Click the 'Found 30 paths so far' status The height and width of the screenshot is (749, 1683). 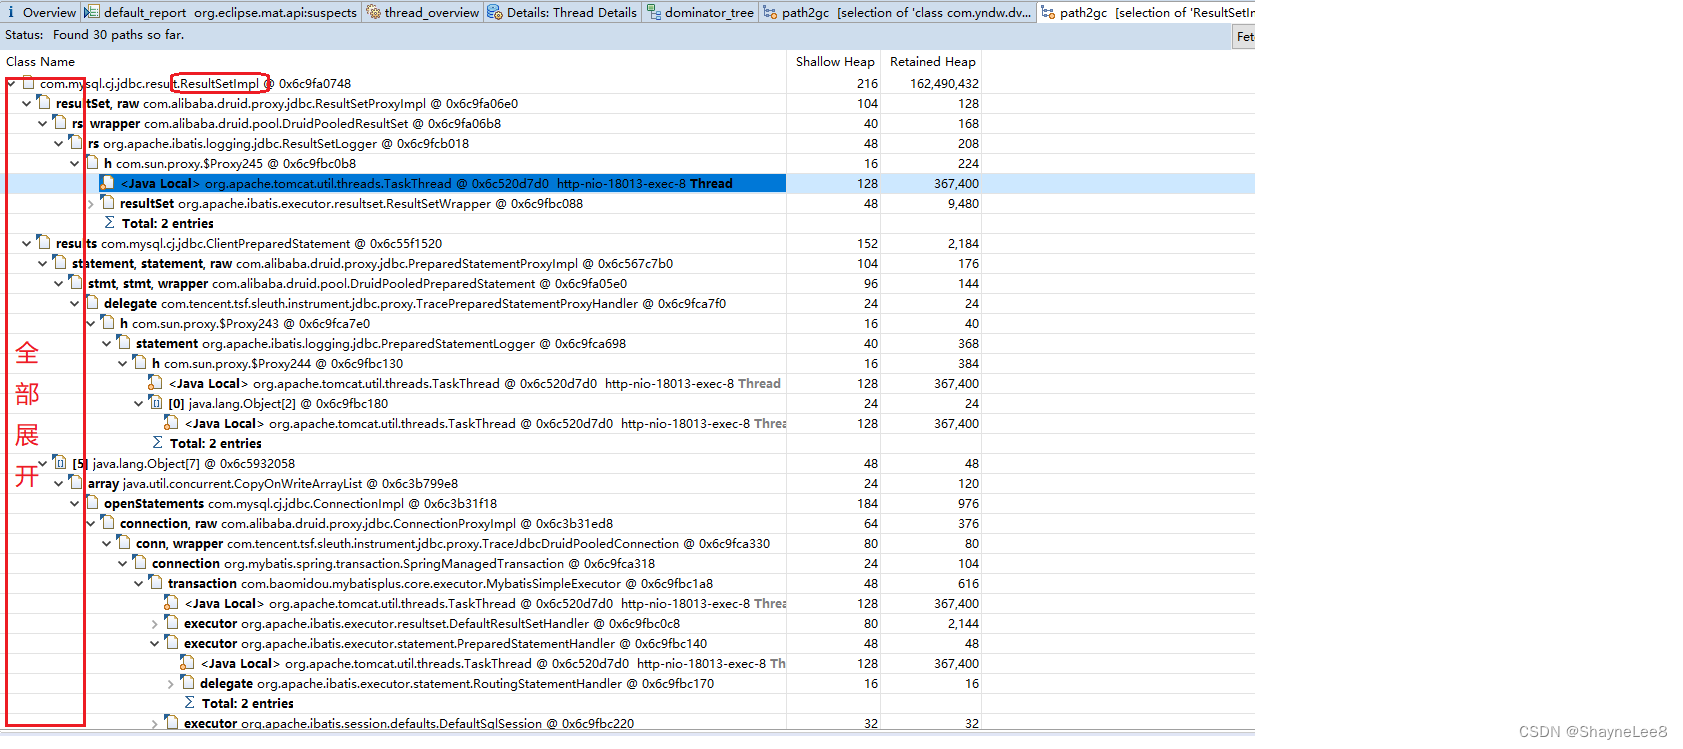pos(118,35)
